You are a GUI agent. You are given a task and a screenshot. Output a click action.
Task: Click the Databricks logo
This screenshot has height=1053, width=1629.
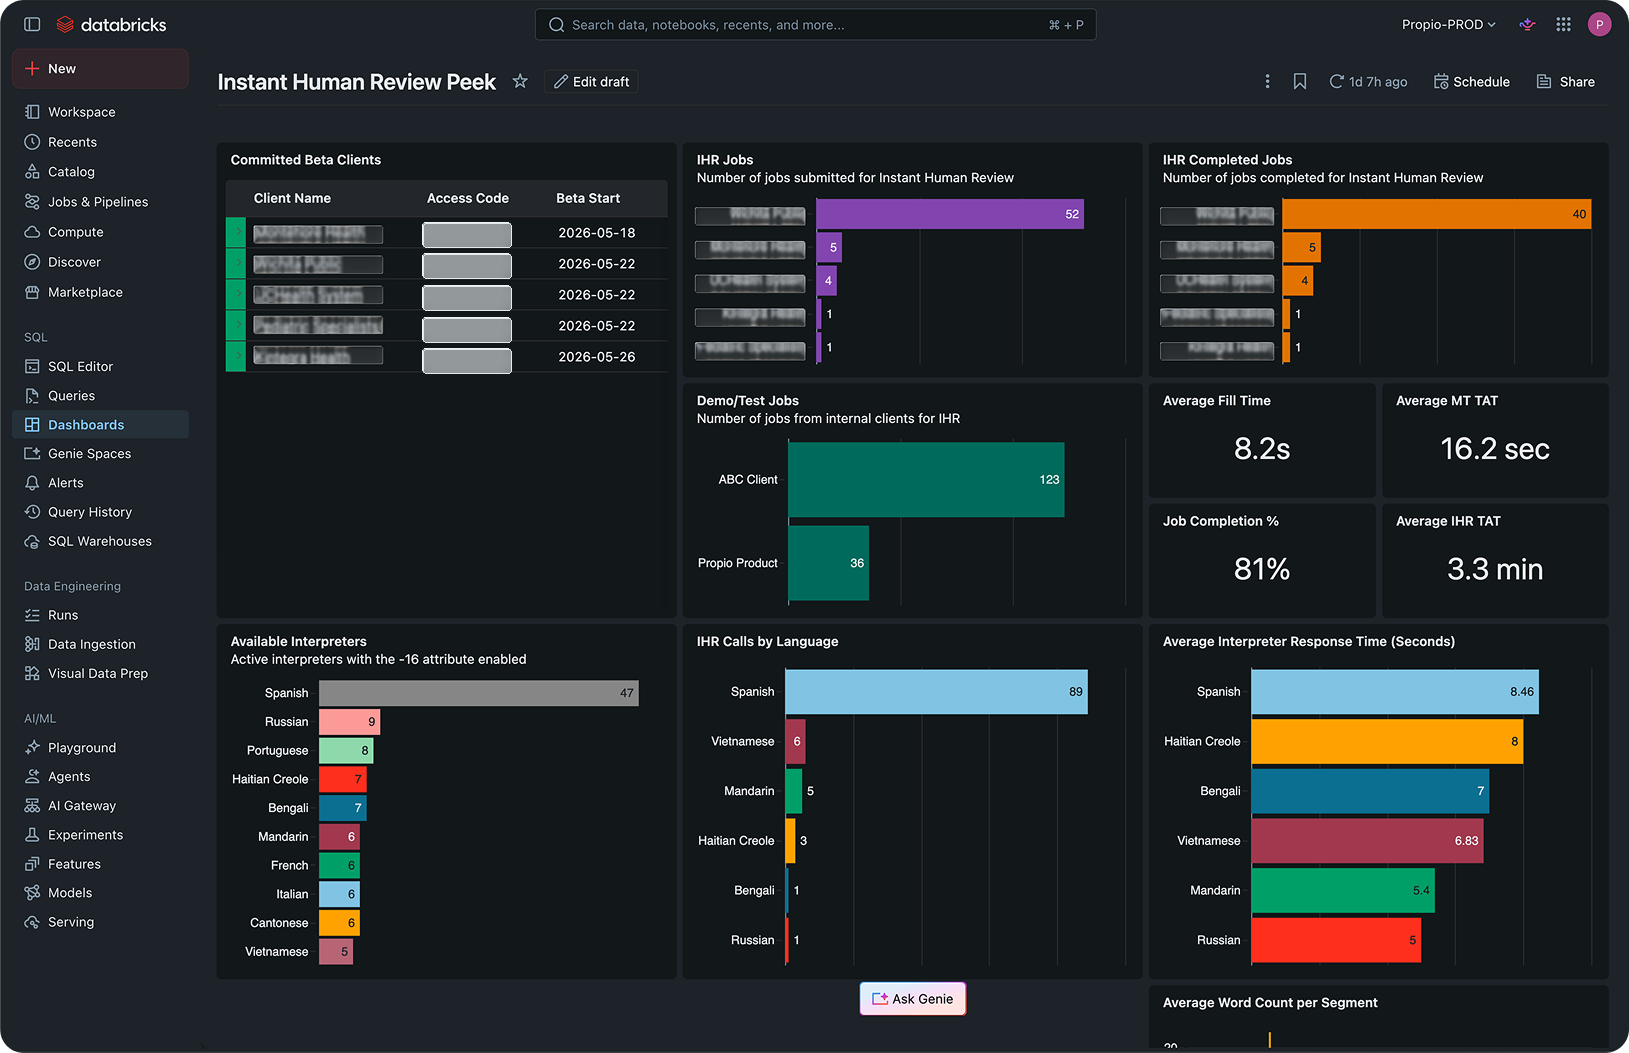pyautogui.click(x=111, y=24)
